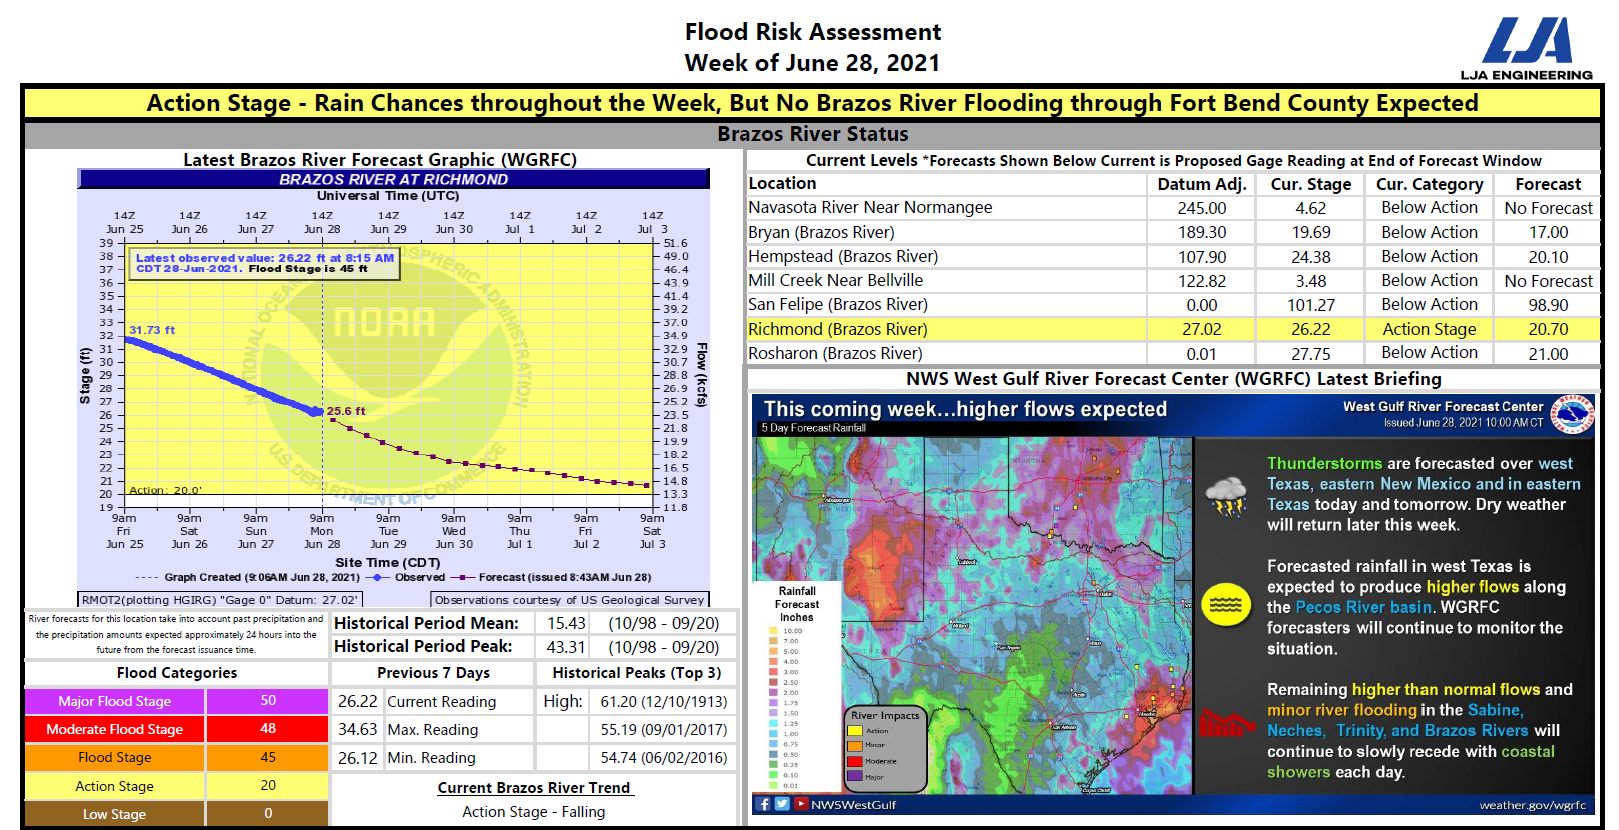Click Richmond current stage 26.22 cell

click(1310, 329)
